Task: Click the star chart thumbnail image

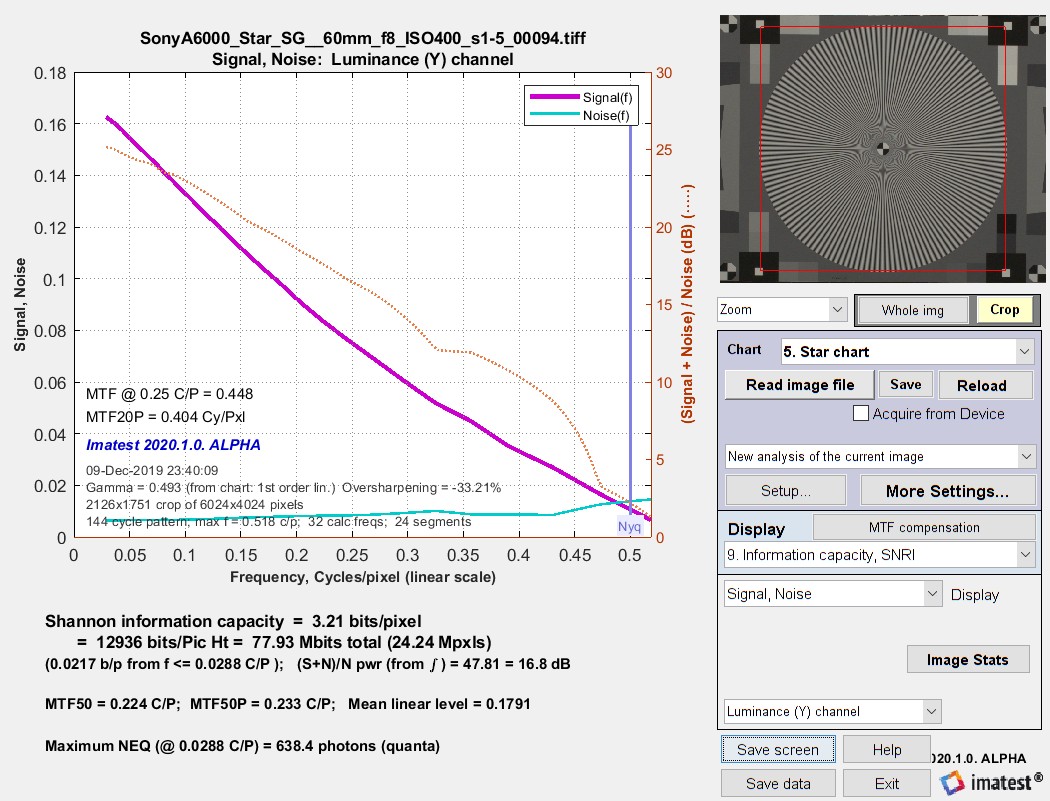Action: 883,149
